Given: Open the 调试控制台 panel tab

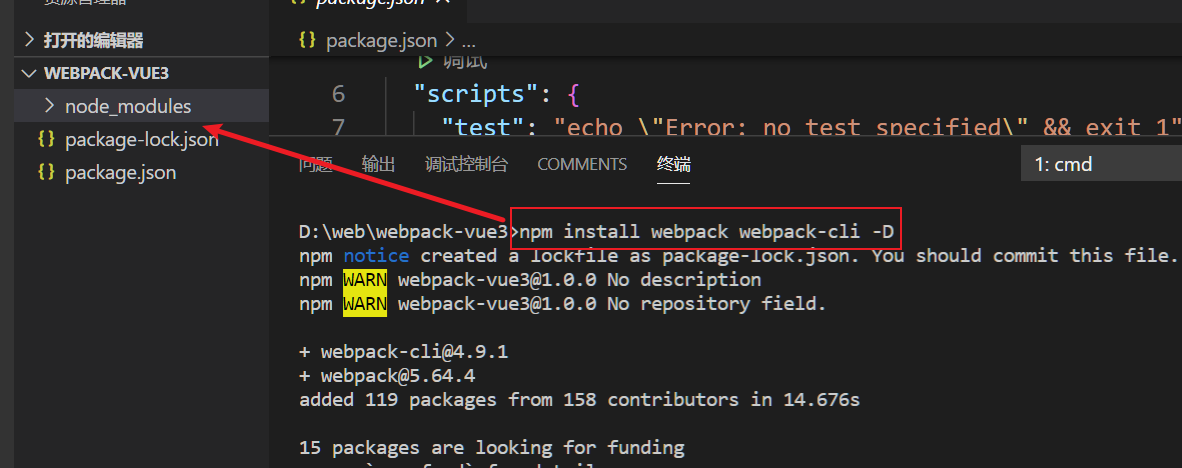Looking at the screenshot, I should pos(466,164).
